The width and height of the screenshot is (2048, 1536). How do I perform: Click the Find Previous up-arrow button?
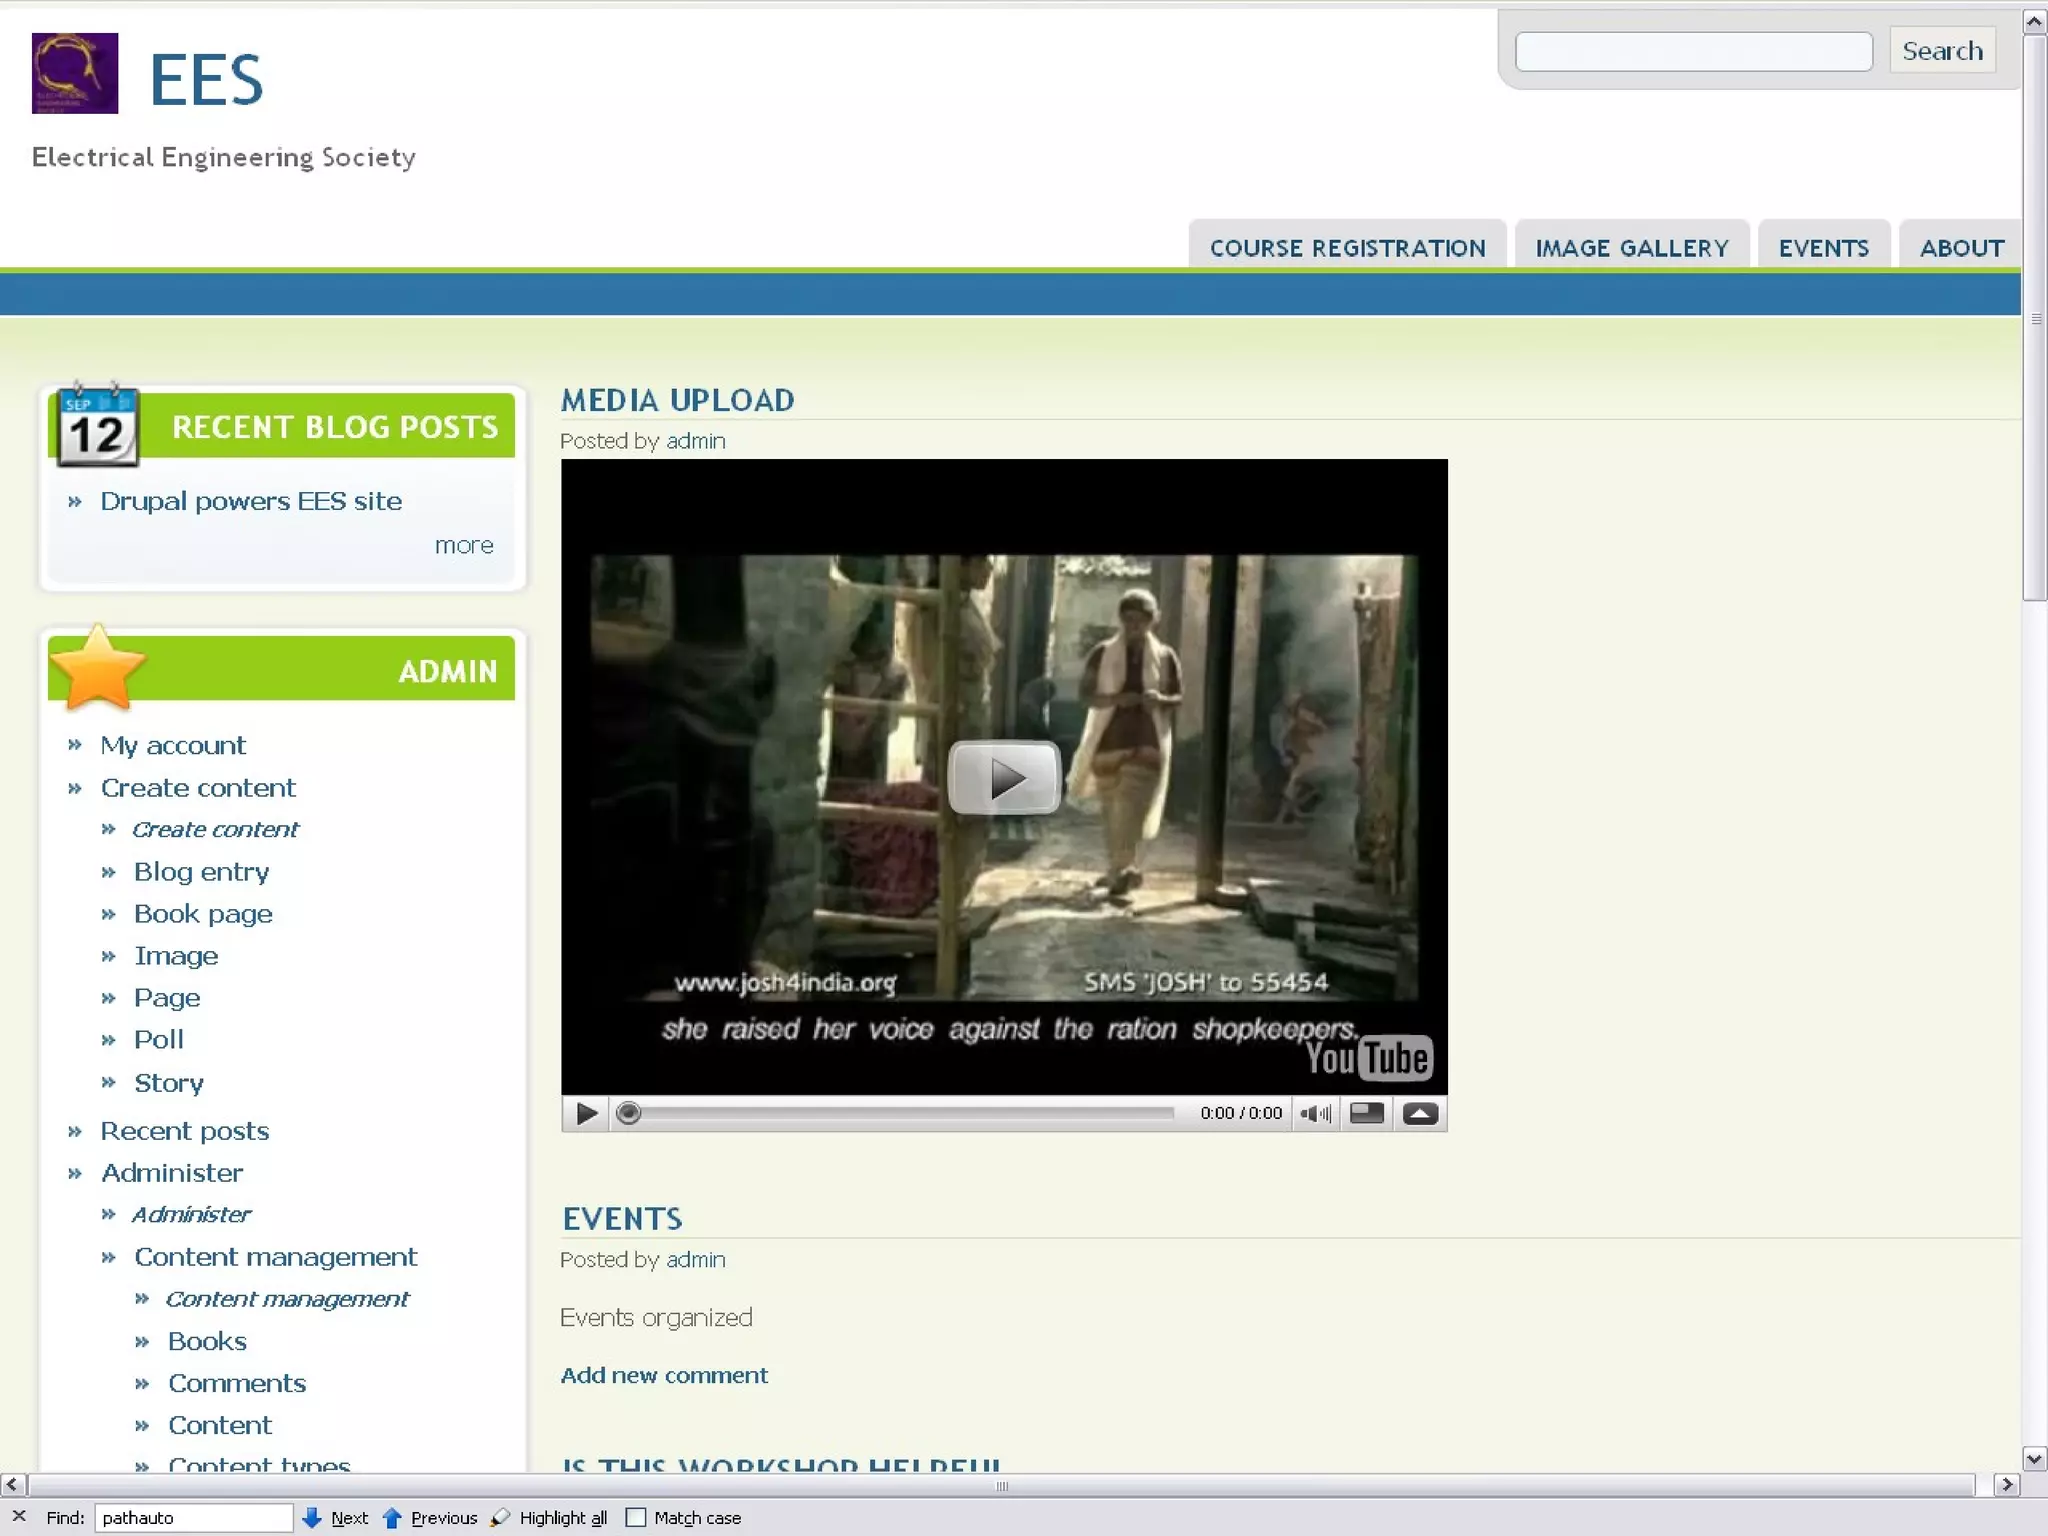coord(430,1517)
